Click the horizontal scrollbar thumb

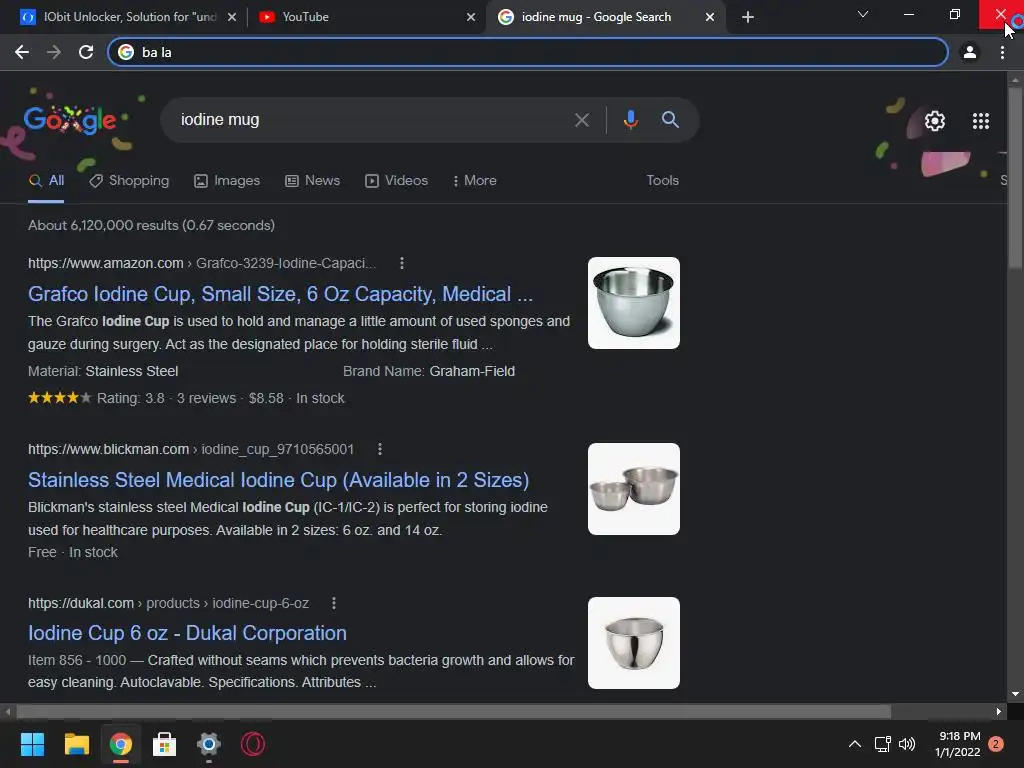454,712
